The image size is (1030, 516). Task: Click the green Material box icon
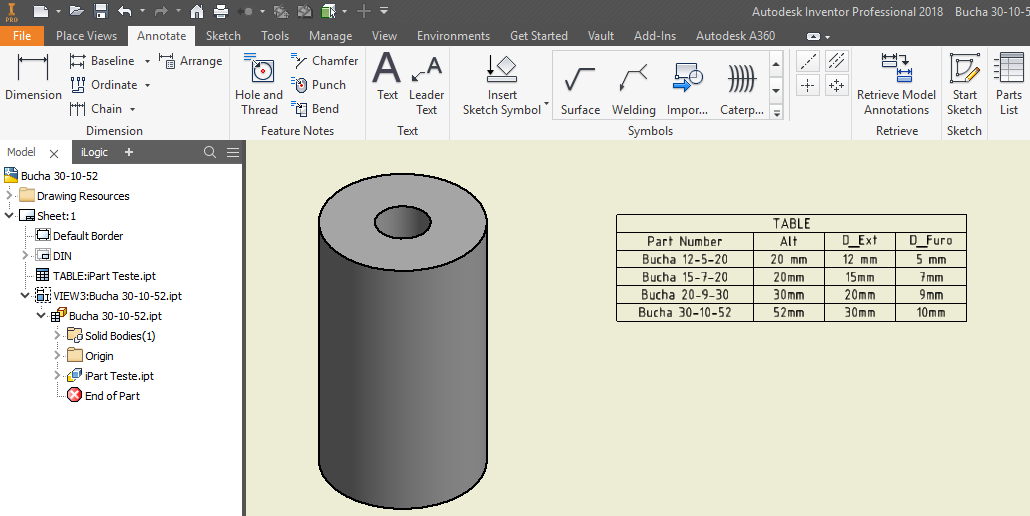(328, 11)
